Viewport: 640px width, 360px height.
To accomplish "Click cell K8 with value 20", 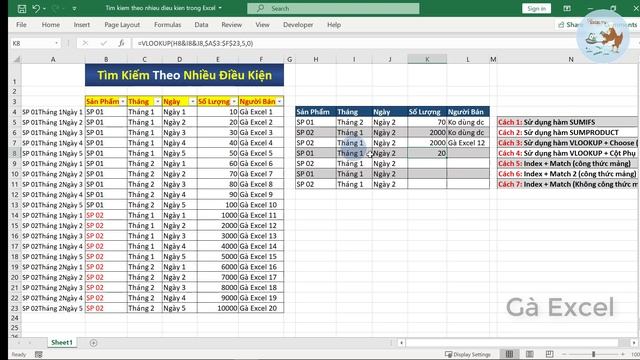I will click(427, 153).
